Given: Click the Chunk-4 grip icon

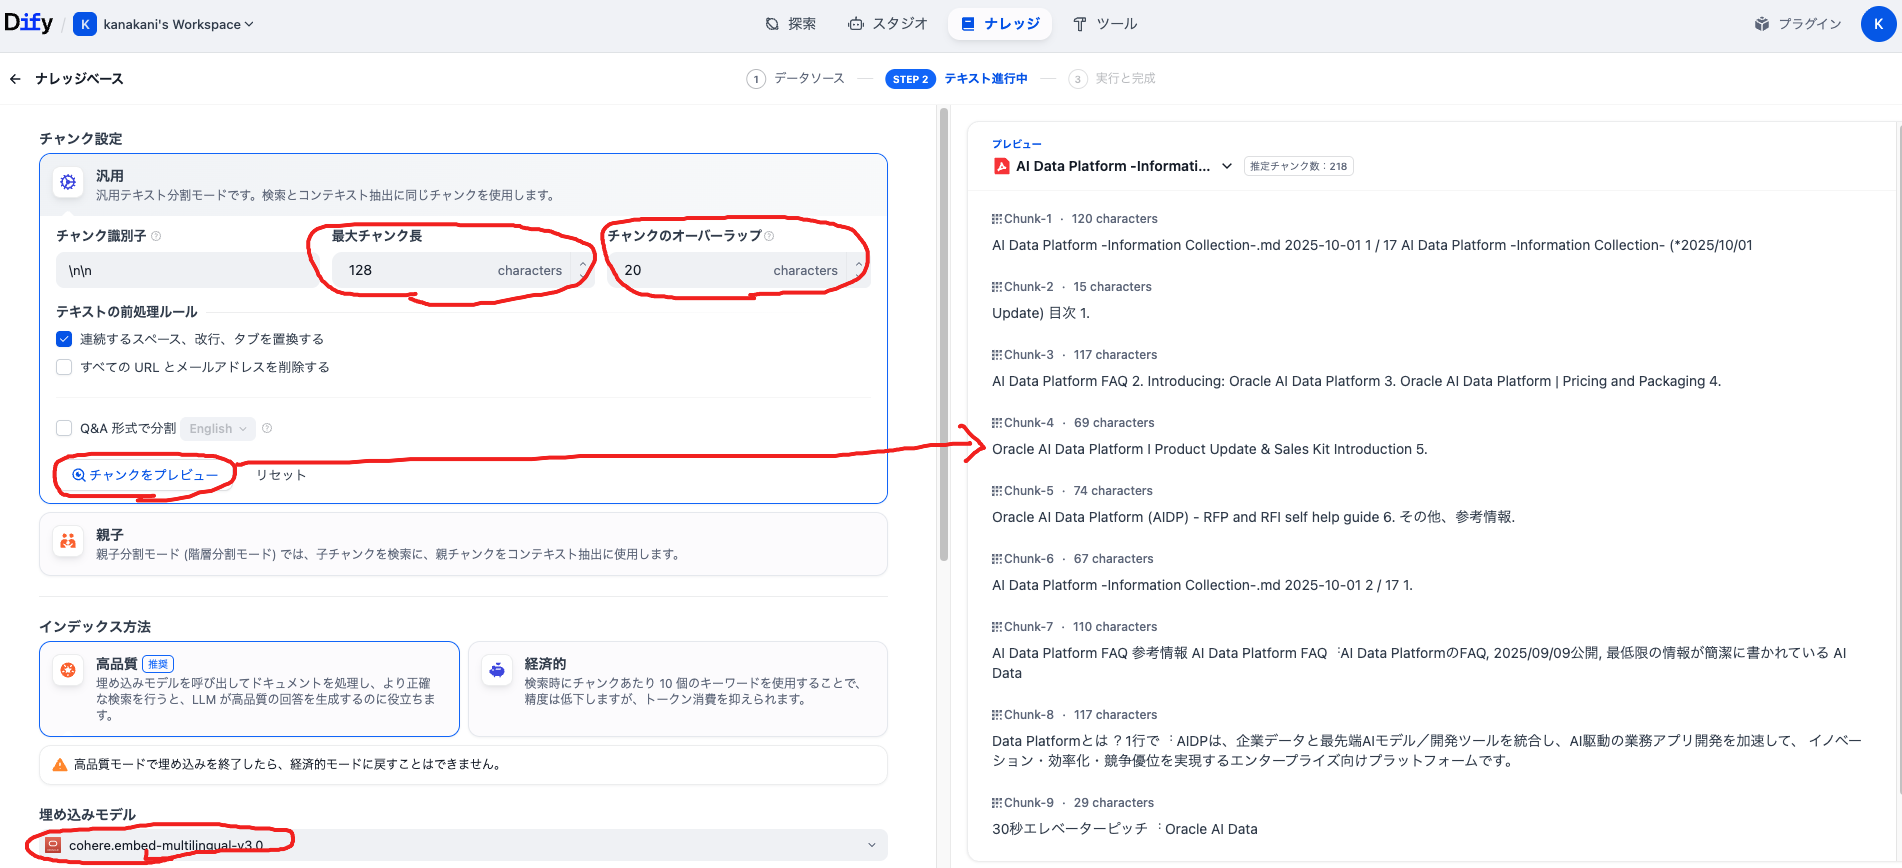Looking at the screenshot, I should click(997, 423).
